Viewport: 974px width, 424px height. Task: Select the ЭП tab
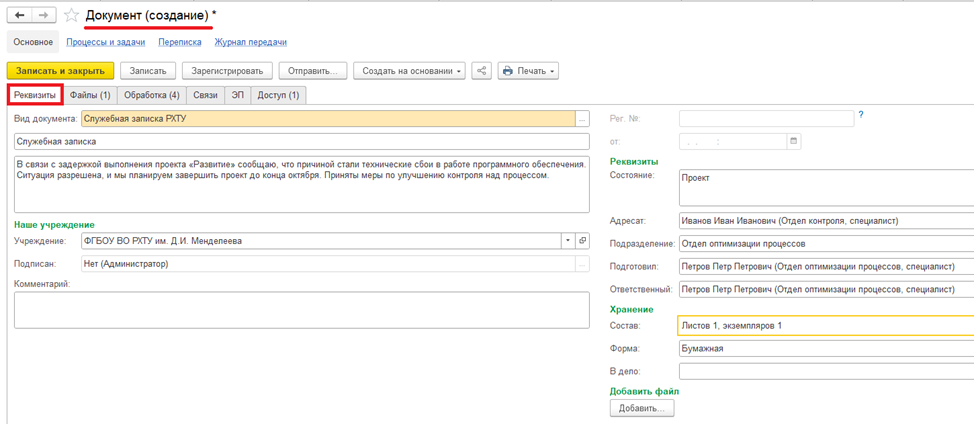237,95
